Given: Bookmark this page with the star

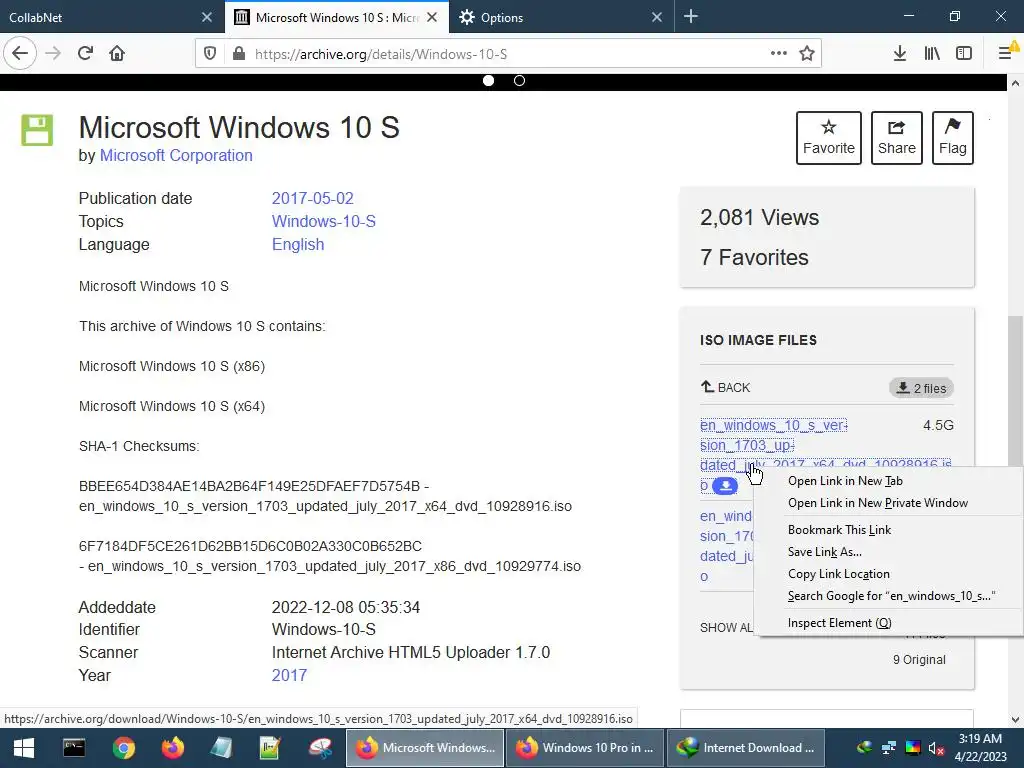Looking at the screenshot, I should (x=807, y=54).
